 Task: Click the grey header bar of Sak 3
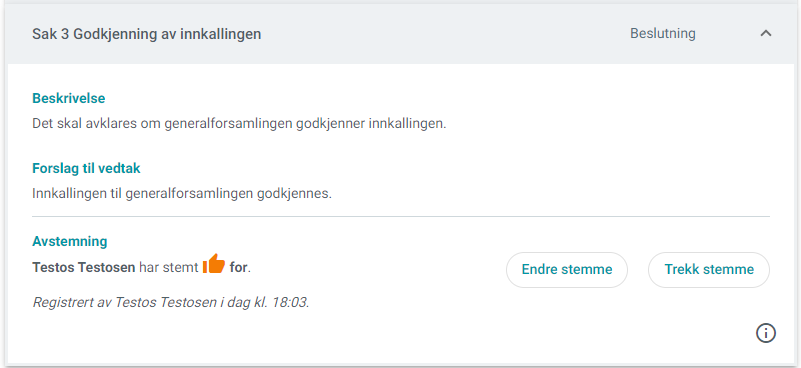coord(400,34)
